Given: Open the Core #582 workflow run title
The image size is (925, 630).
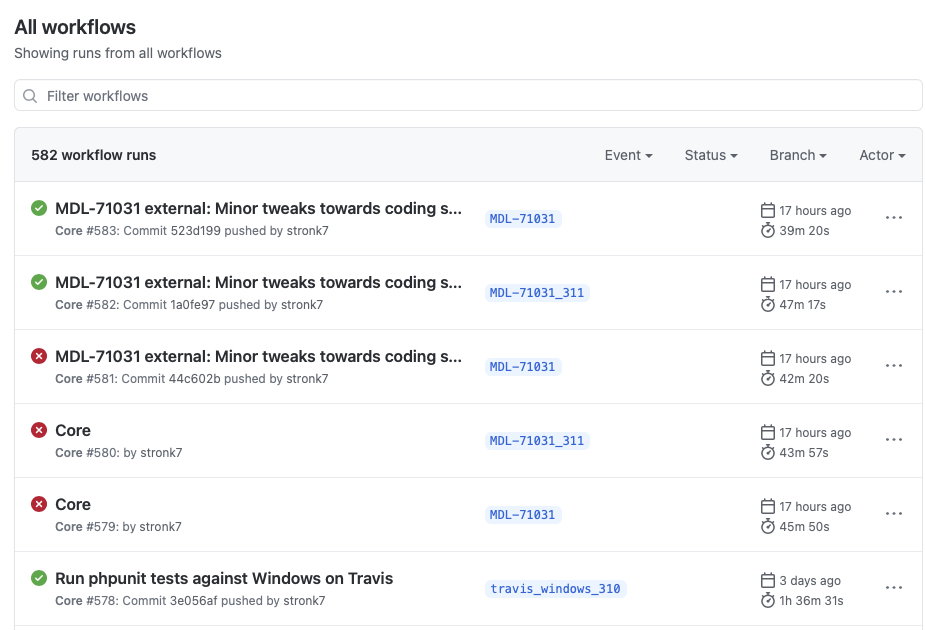Looking at the screenshot, I should click(x=258, y=283).
